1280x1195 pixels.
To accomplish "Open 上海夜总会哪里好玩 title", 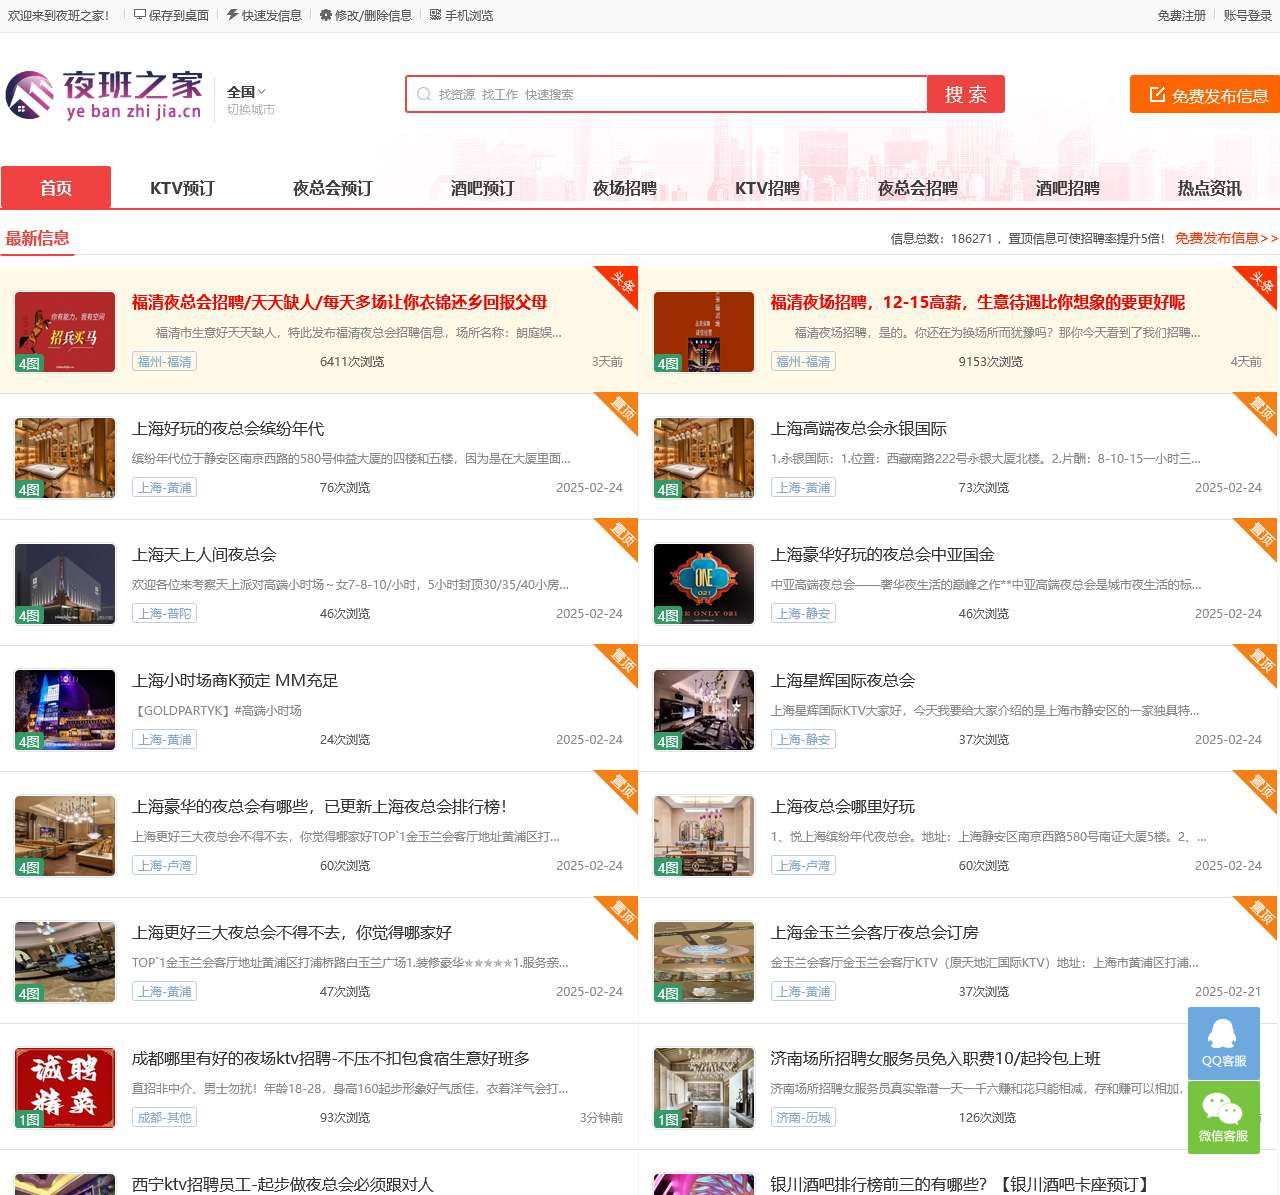I will tap(843, 806).
